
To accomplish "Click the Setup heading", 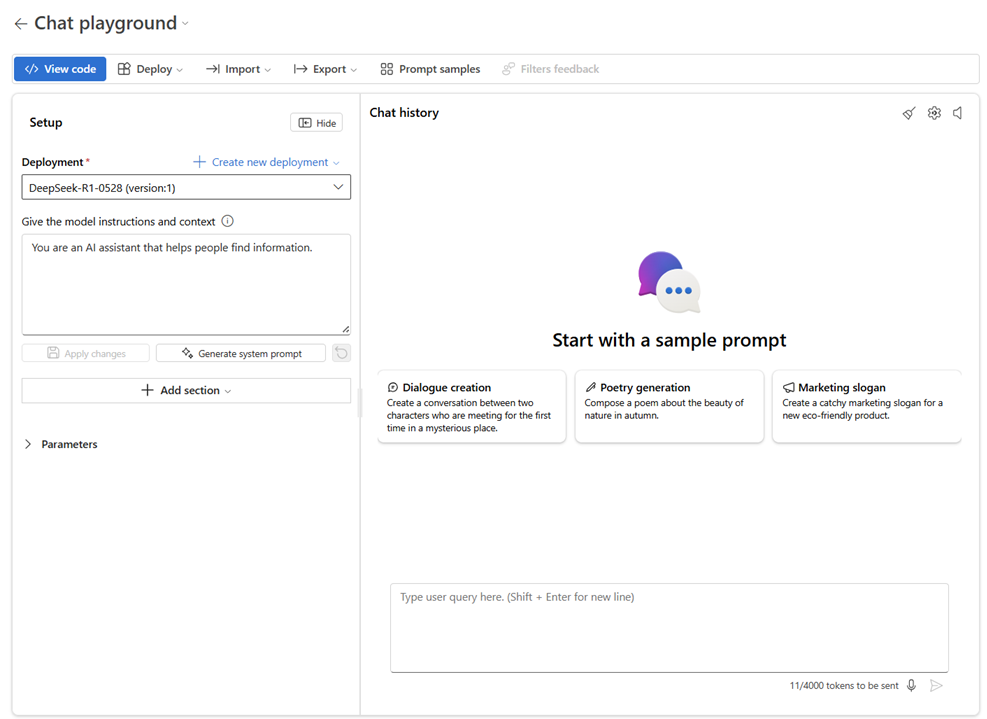I will (46, 122).
